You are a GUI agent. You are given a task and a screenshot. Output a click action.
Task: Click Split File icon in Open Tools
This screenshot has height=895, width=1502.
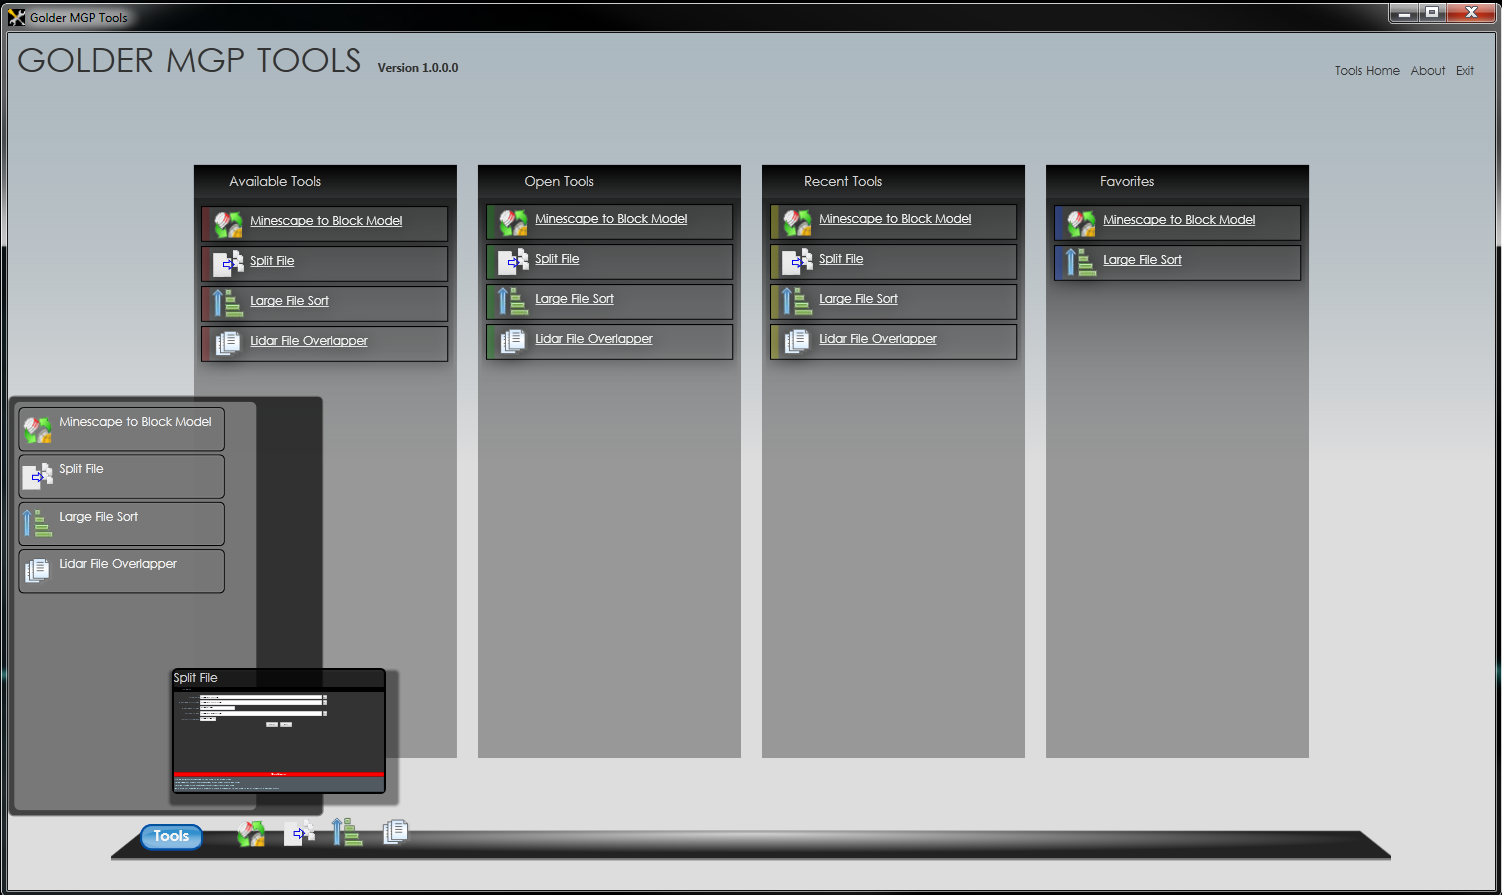coord(513,262)
